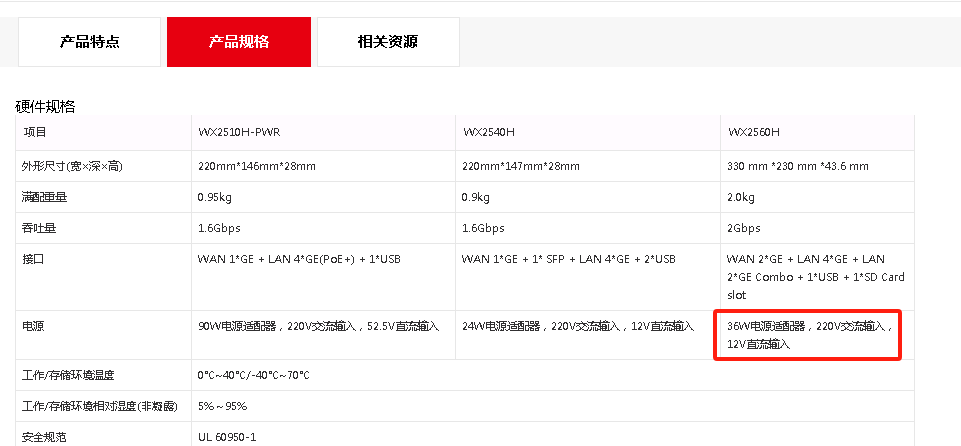Select the 产品规格 tab
961x446 pixels.
tap(239, 42)
